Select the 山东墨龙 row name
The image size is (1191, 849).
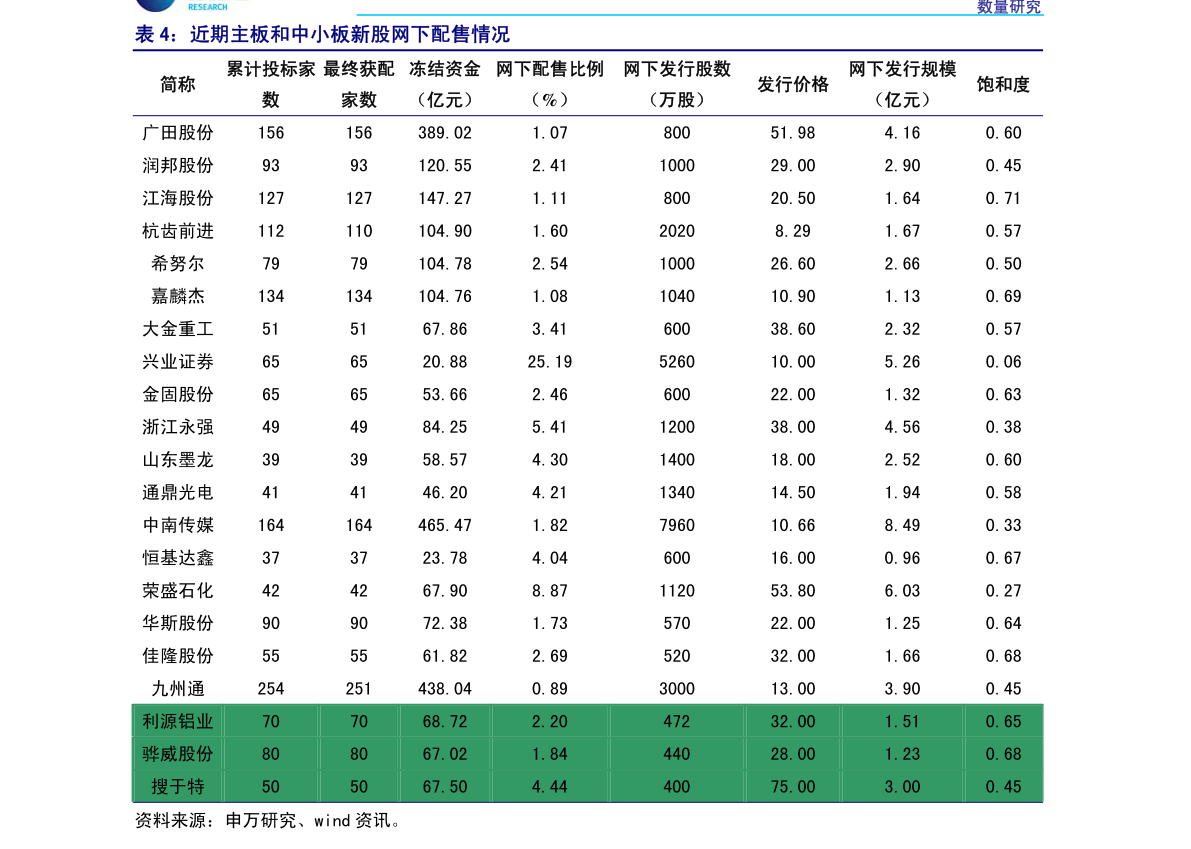click(x=178, y=459)
